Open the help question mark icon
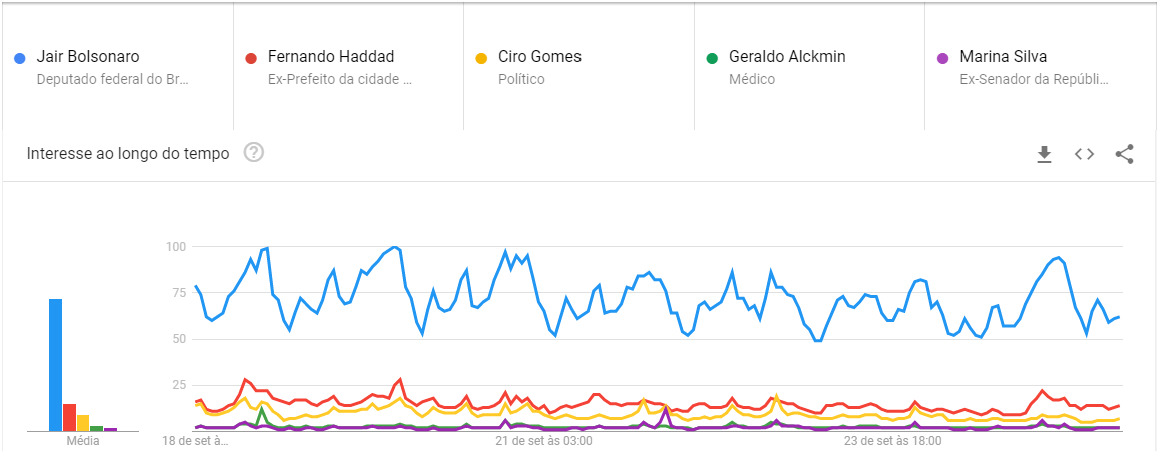 [x=254, y=153]
